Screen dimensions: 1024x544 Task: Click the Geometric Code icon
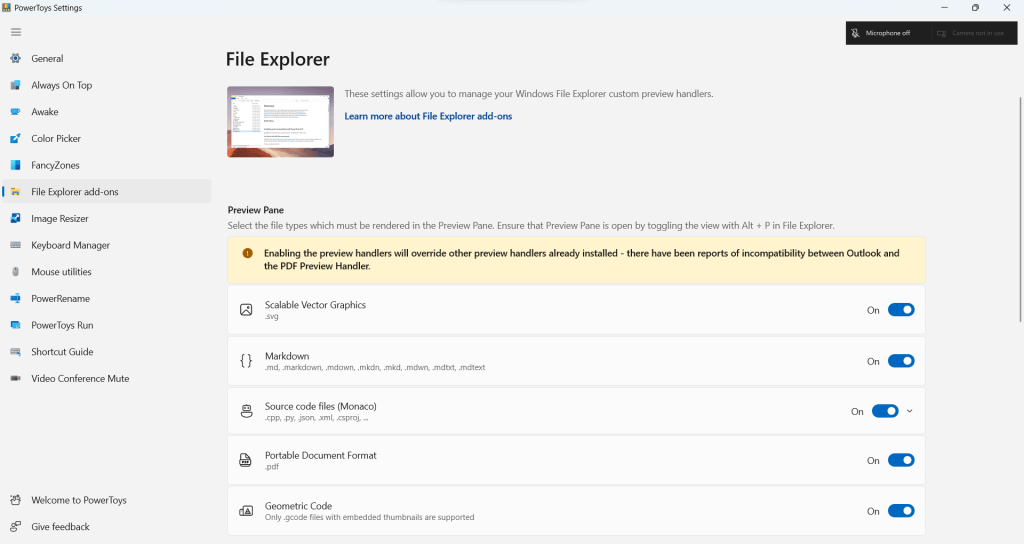click(x=246, y=511)
